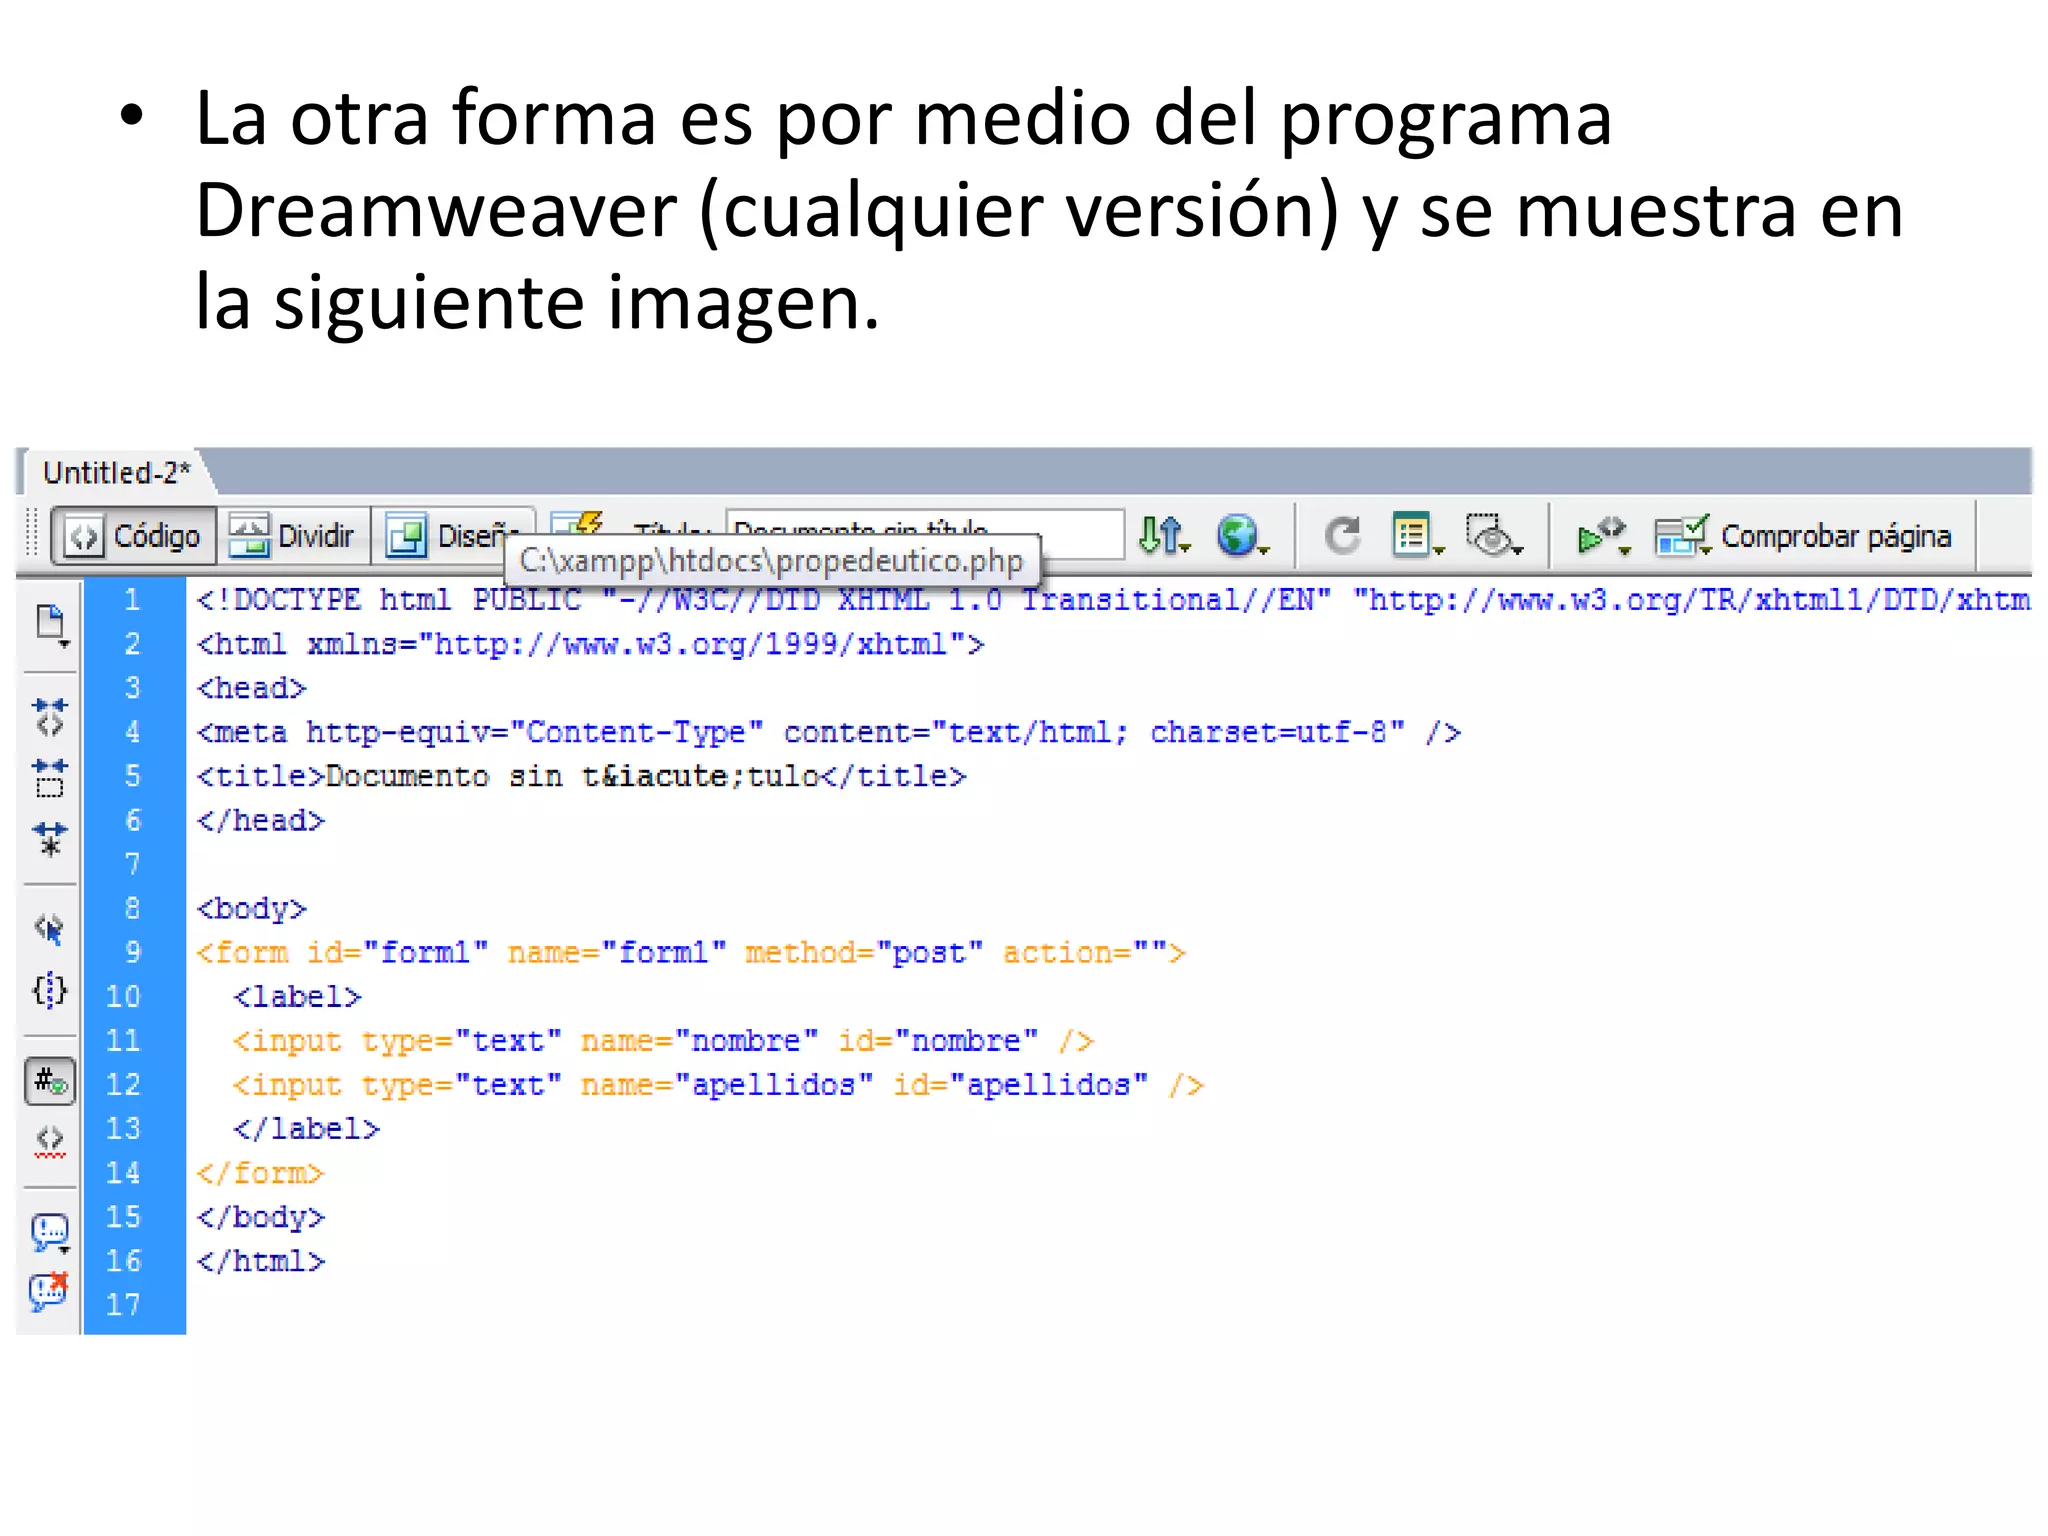
Task: Click the Refresh design view icon
Action: point(1341,535)
